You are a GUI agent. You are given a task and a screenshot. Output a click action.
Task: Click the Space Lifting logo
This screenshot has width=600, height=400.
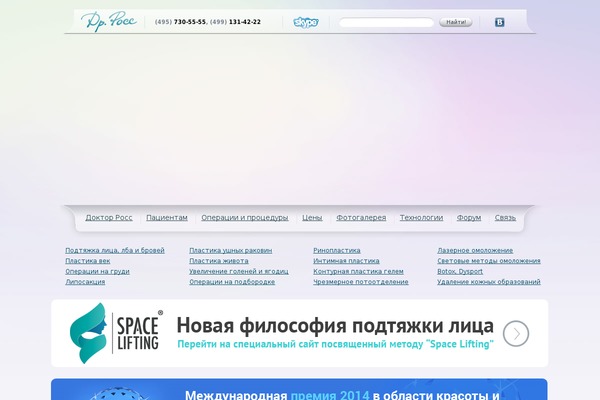click(116, 333)
